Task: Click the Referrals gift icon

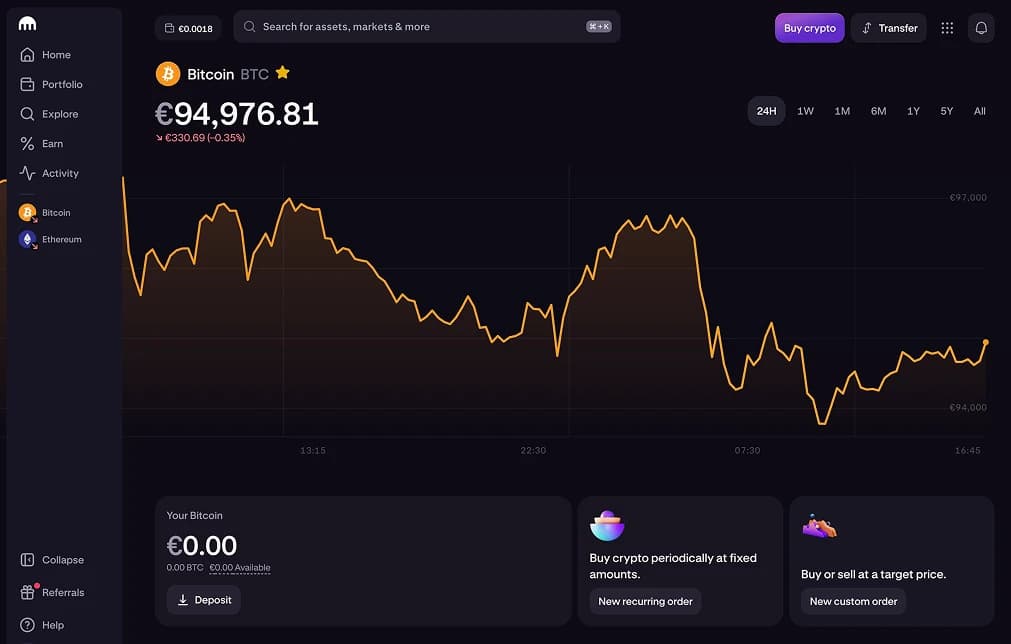Action: pos(27,592)
